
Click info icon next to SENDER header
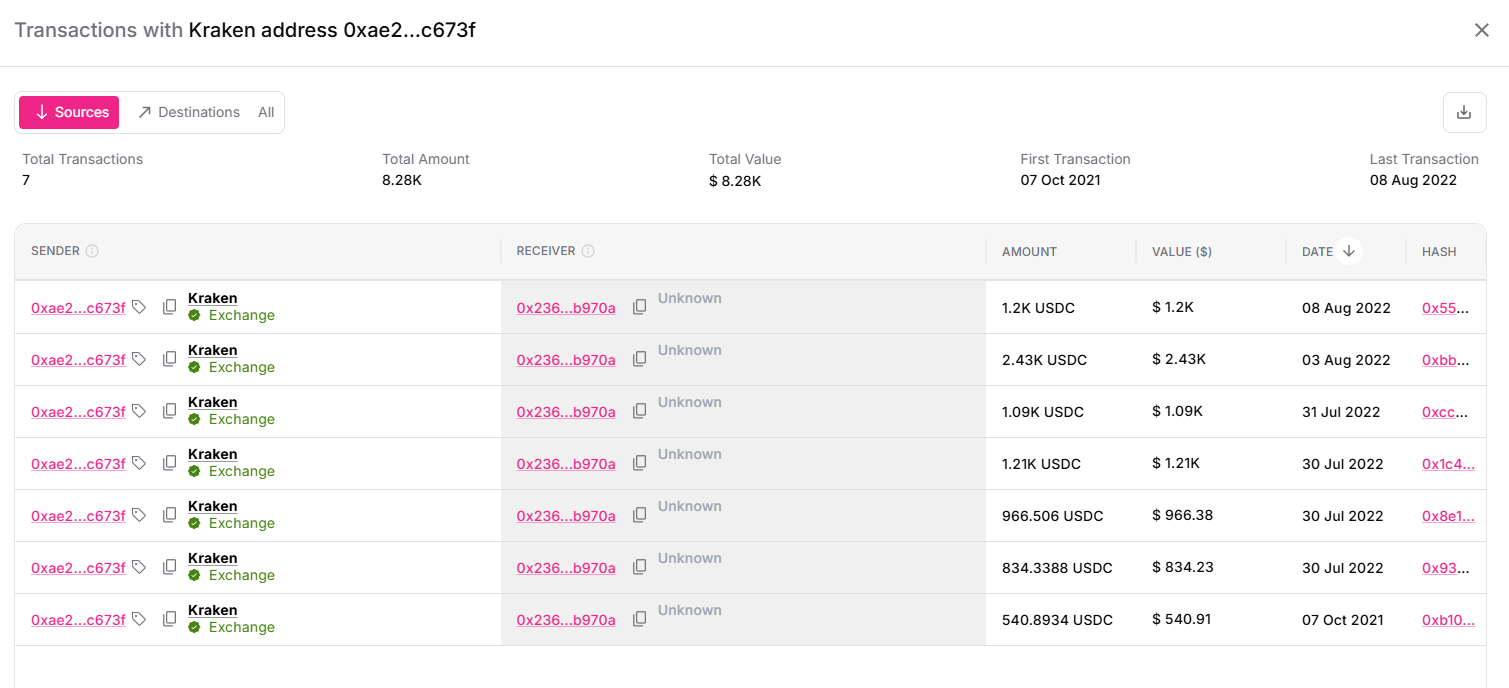(x=92, y=251)
